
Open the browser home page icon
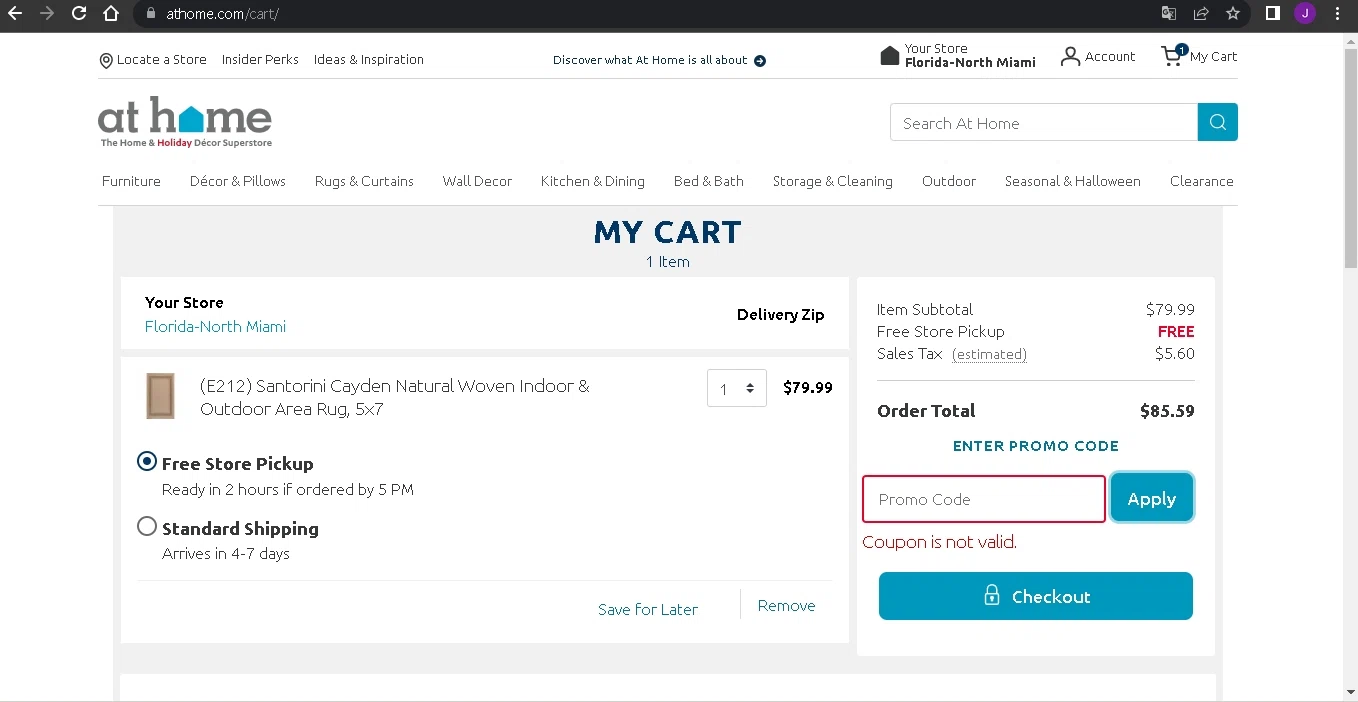[112, 14]
